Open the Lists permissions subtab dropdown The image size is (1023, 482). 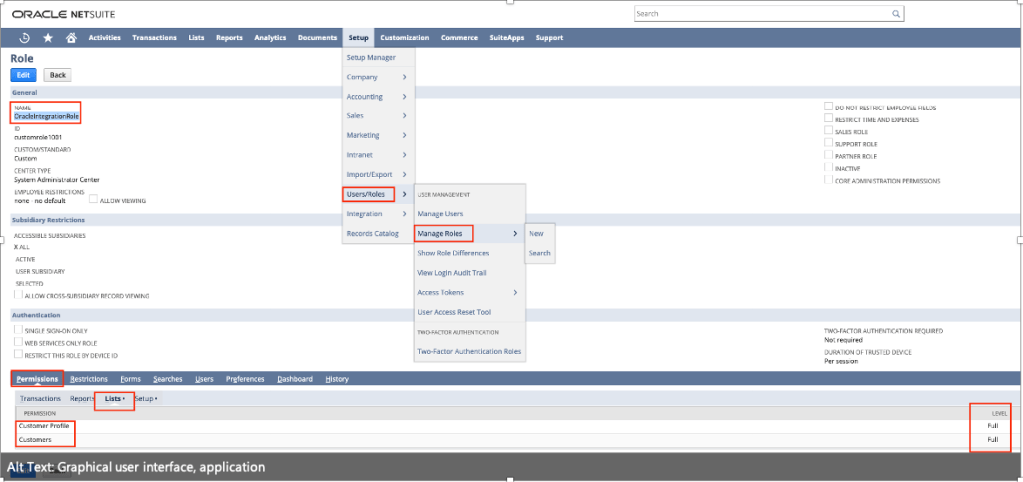point(115,398)
